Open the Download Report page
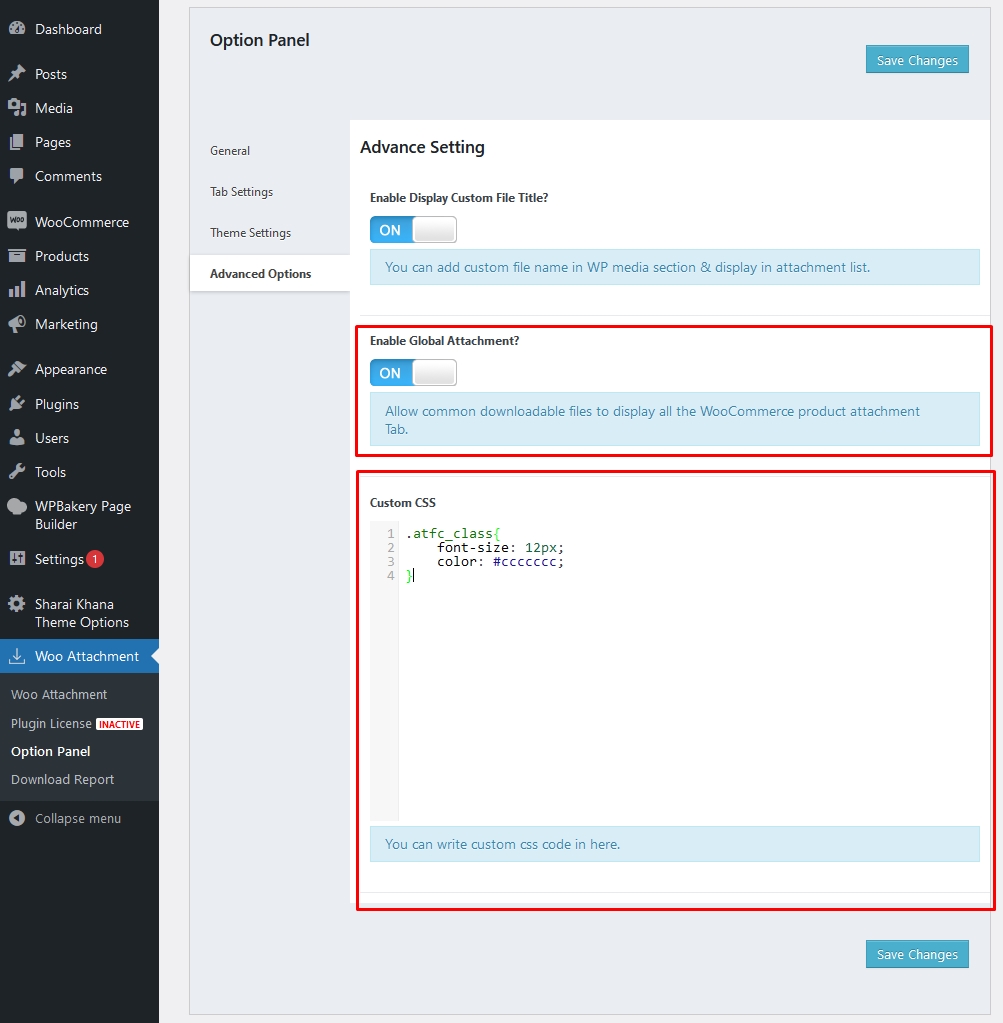 [x=60, y=779]
